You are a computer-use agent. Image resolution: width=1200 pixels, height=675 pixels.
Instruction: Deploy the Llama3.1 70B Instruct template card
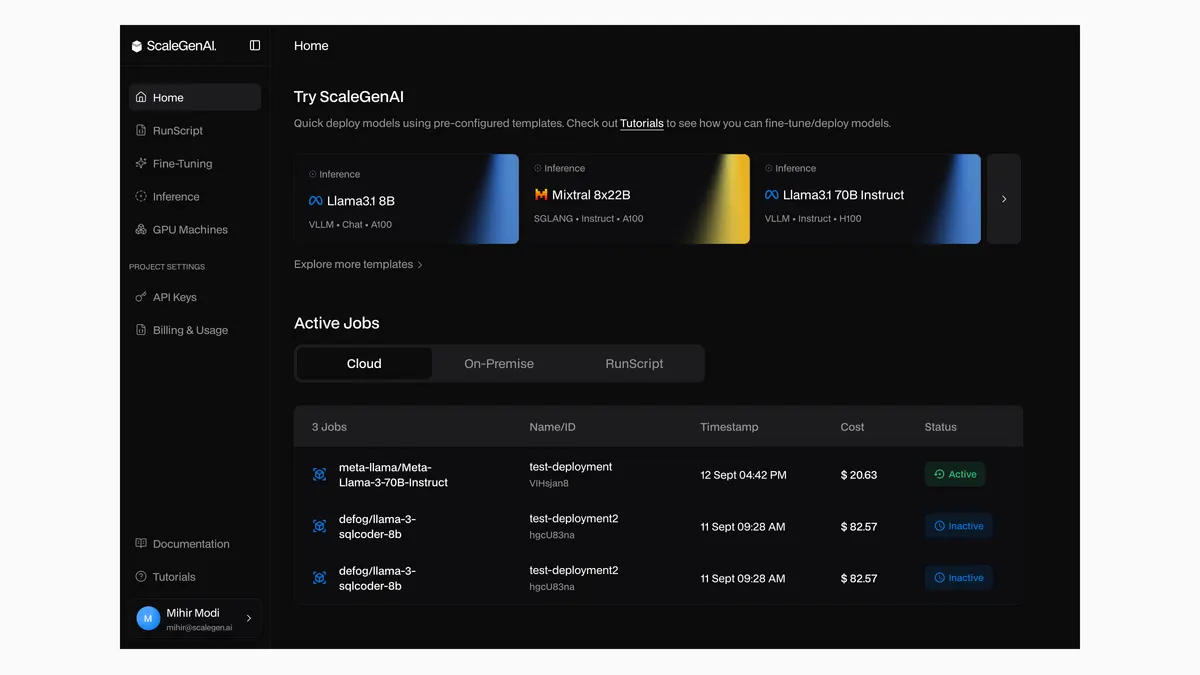click(x=867, y=199)
